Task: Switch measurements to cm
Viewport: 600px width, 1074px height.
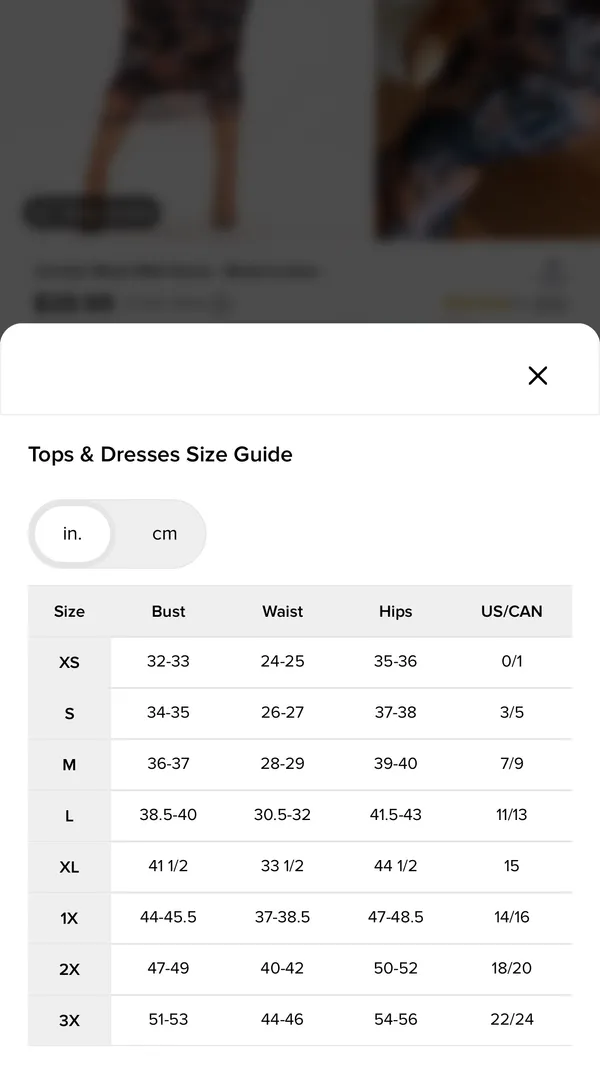Action: tap(164, 534)
